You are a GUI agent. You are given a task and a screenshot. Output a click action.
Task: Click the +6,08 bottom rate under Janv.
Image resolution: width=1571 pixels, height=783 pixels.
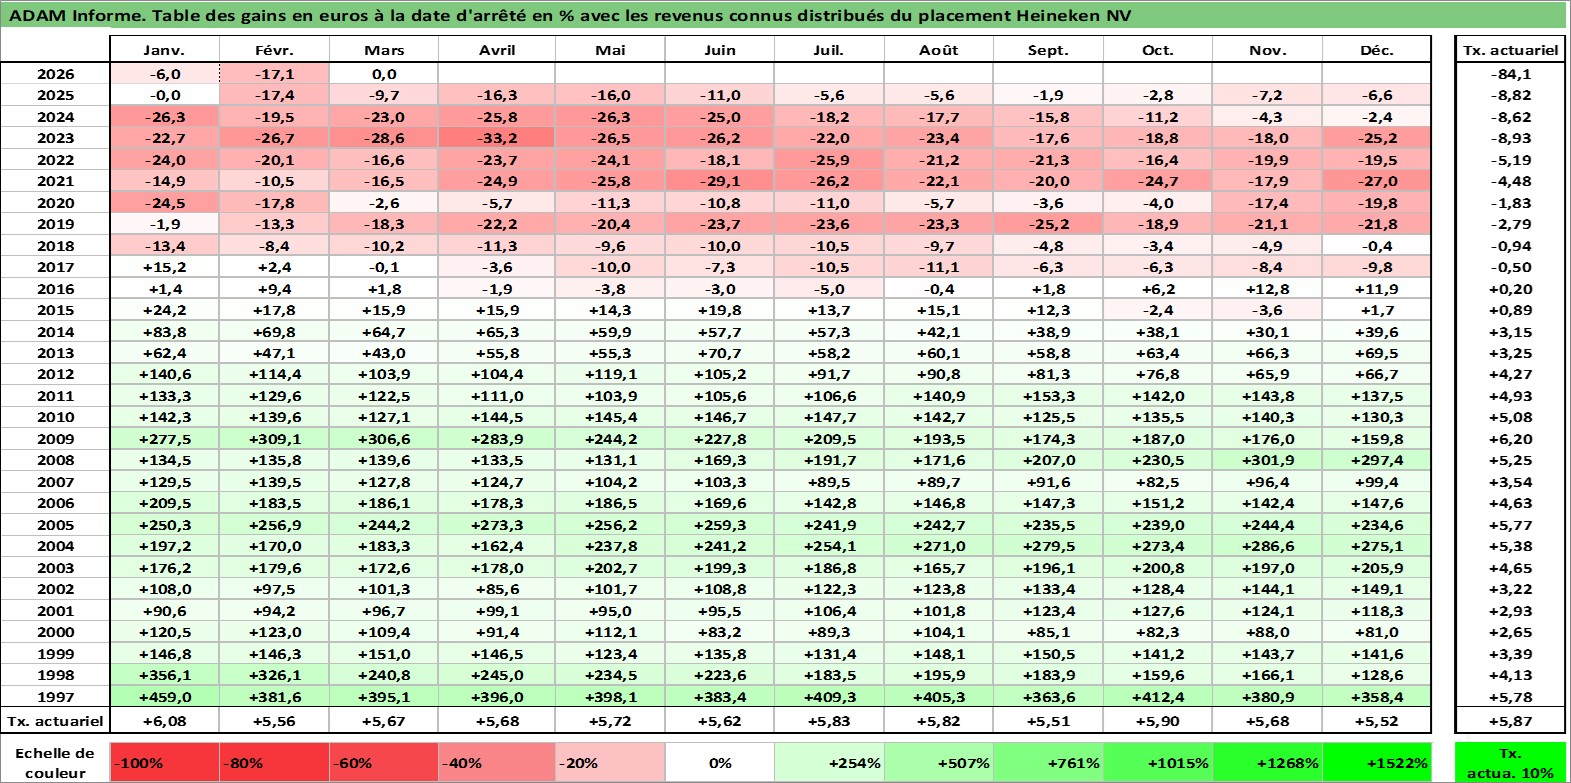164,721
